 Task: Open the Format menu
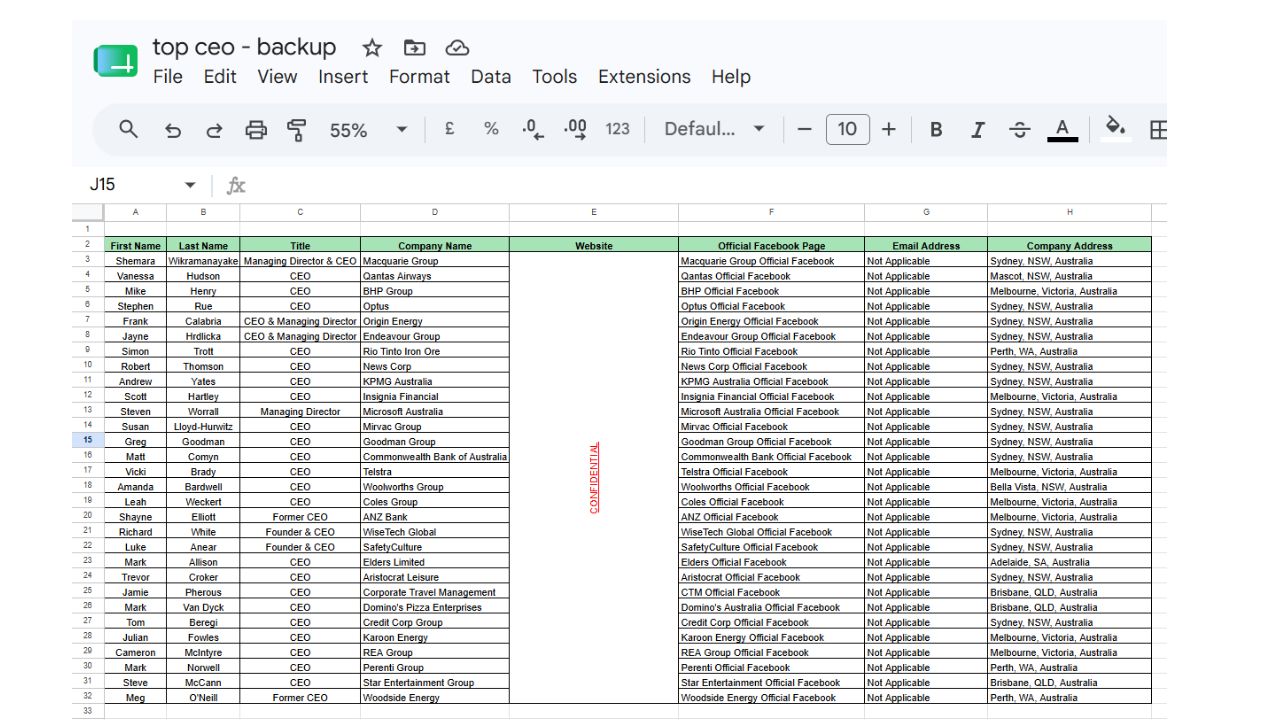pos(419,77)
